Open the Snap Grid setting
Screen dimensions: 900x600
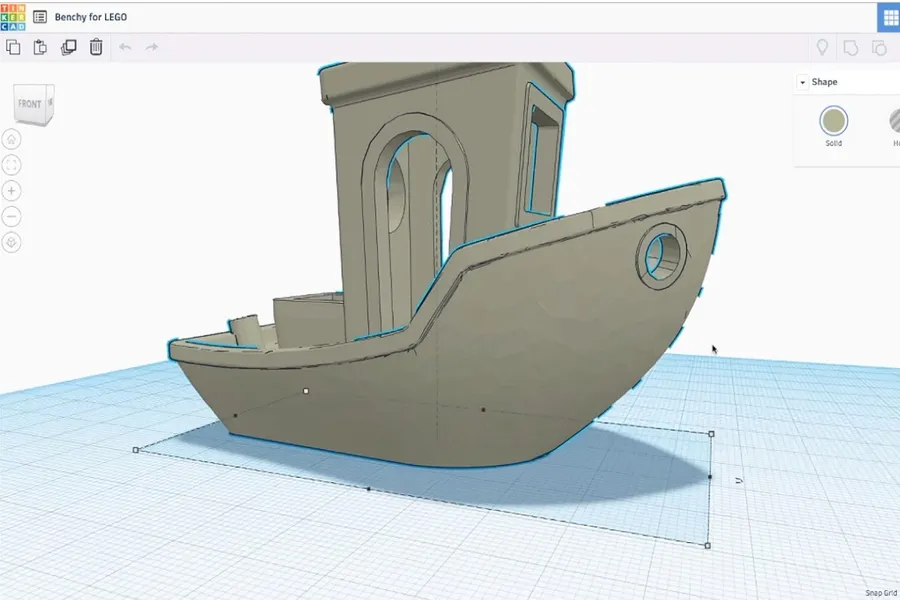click(882, 593)
